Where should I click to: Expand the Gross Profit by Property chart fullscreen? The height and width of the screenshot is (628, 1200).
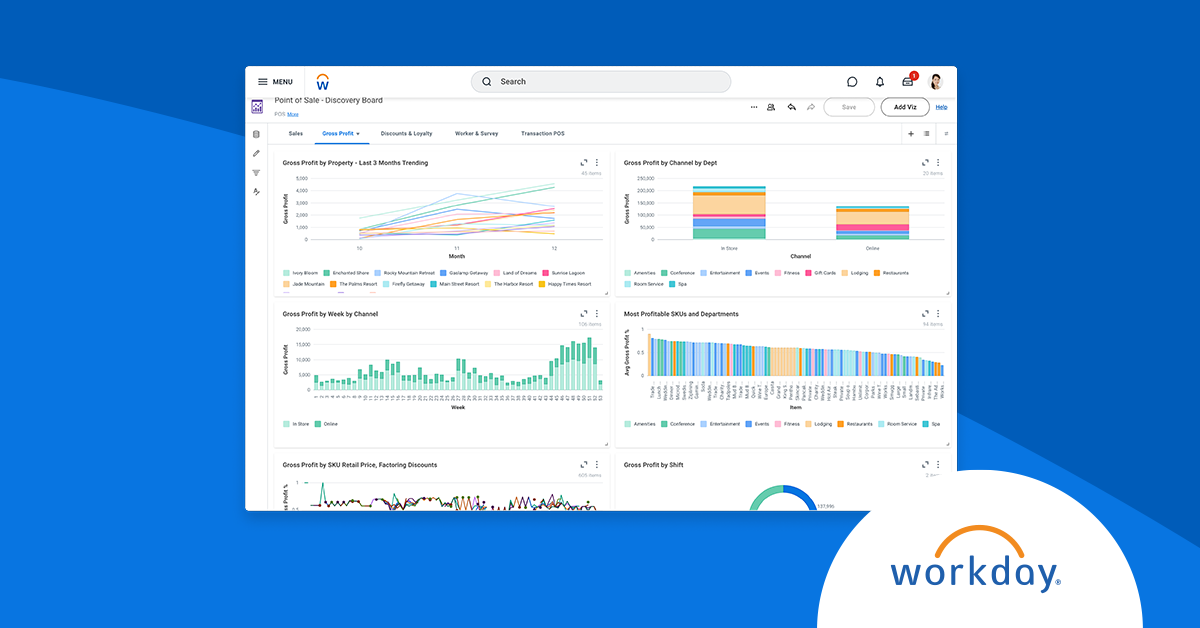583,162
